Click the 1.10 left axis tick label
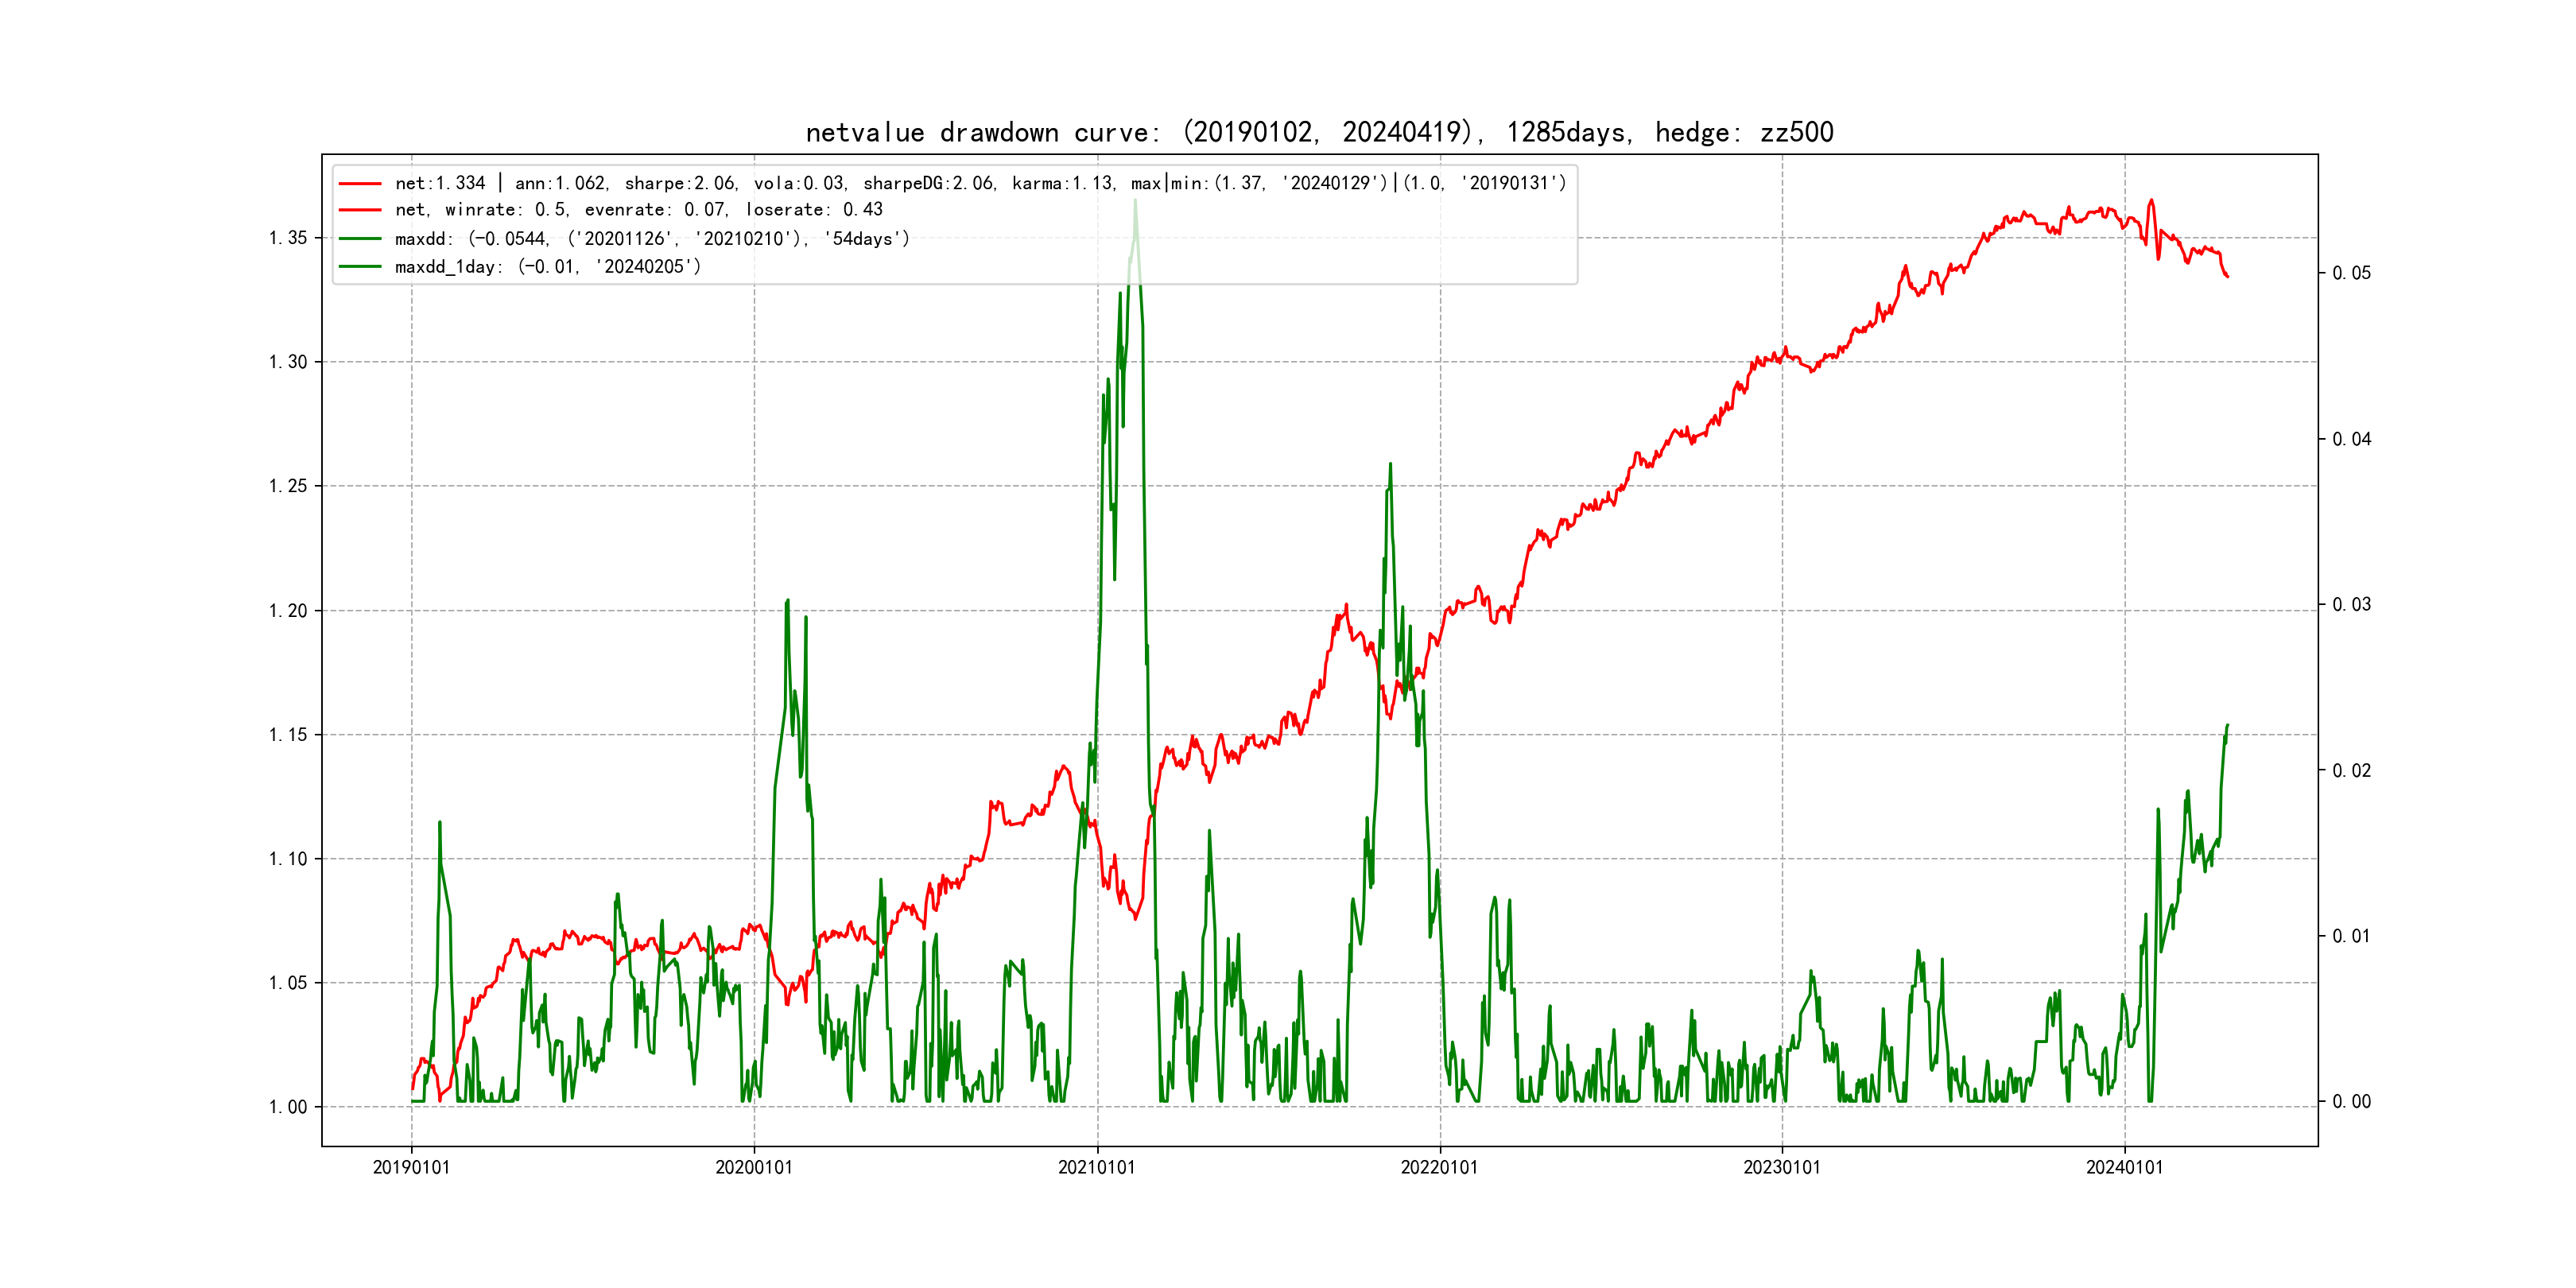The height and width of the screenshot is (1288, 2576). pos(288,859)
